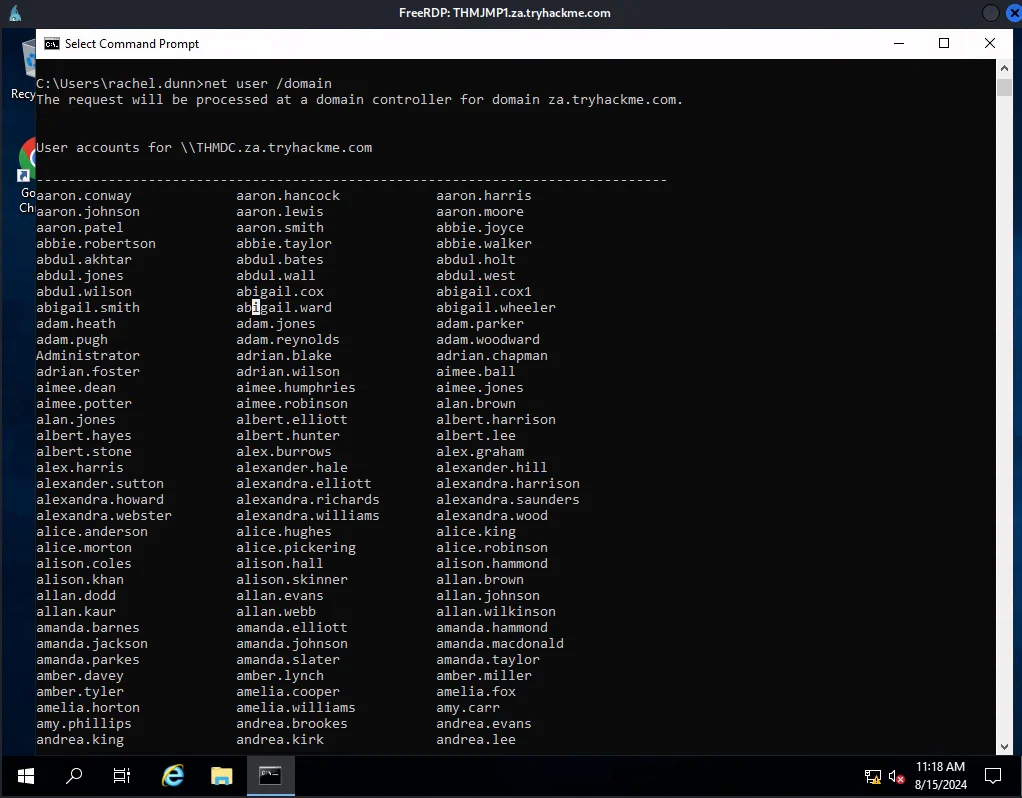
Task: Click the username Administrator
Action: [88, 355]
